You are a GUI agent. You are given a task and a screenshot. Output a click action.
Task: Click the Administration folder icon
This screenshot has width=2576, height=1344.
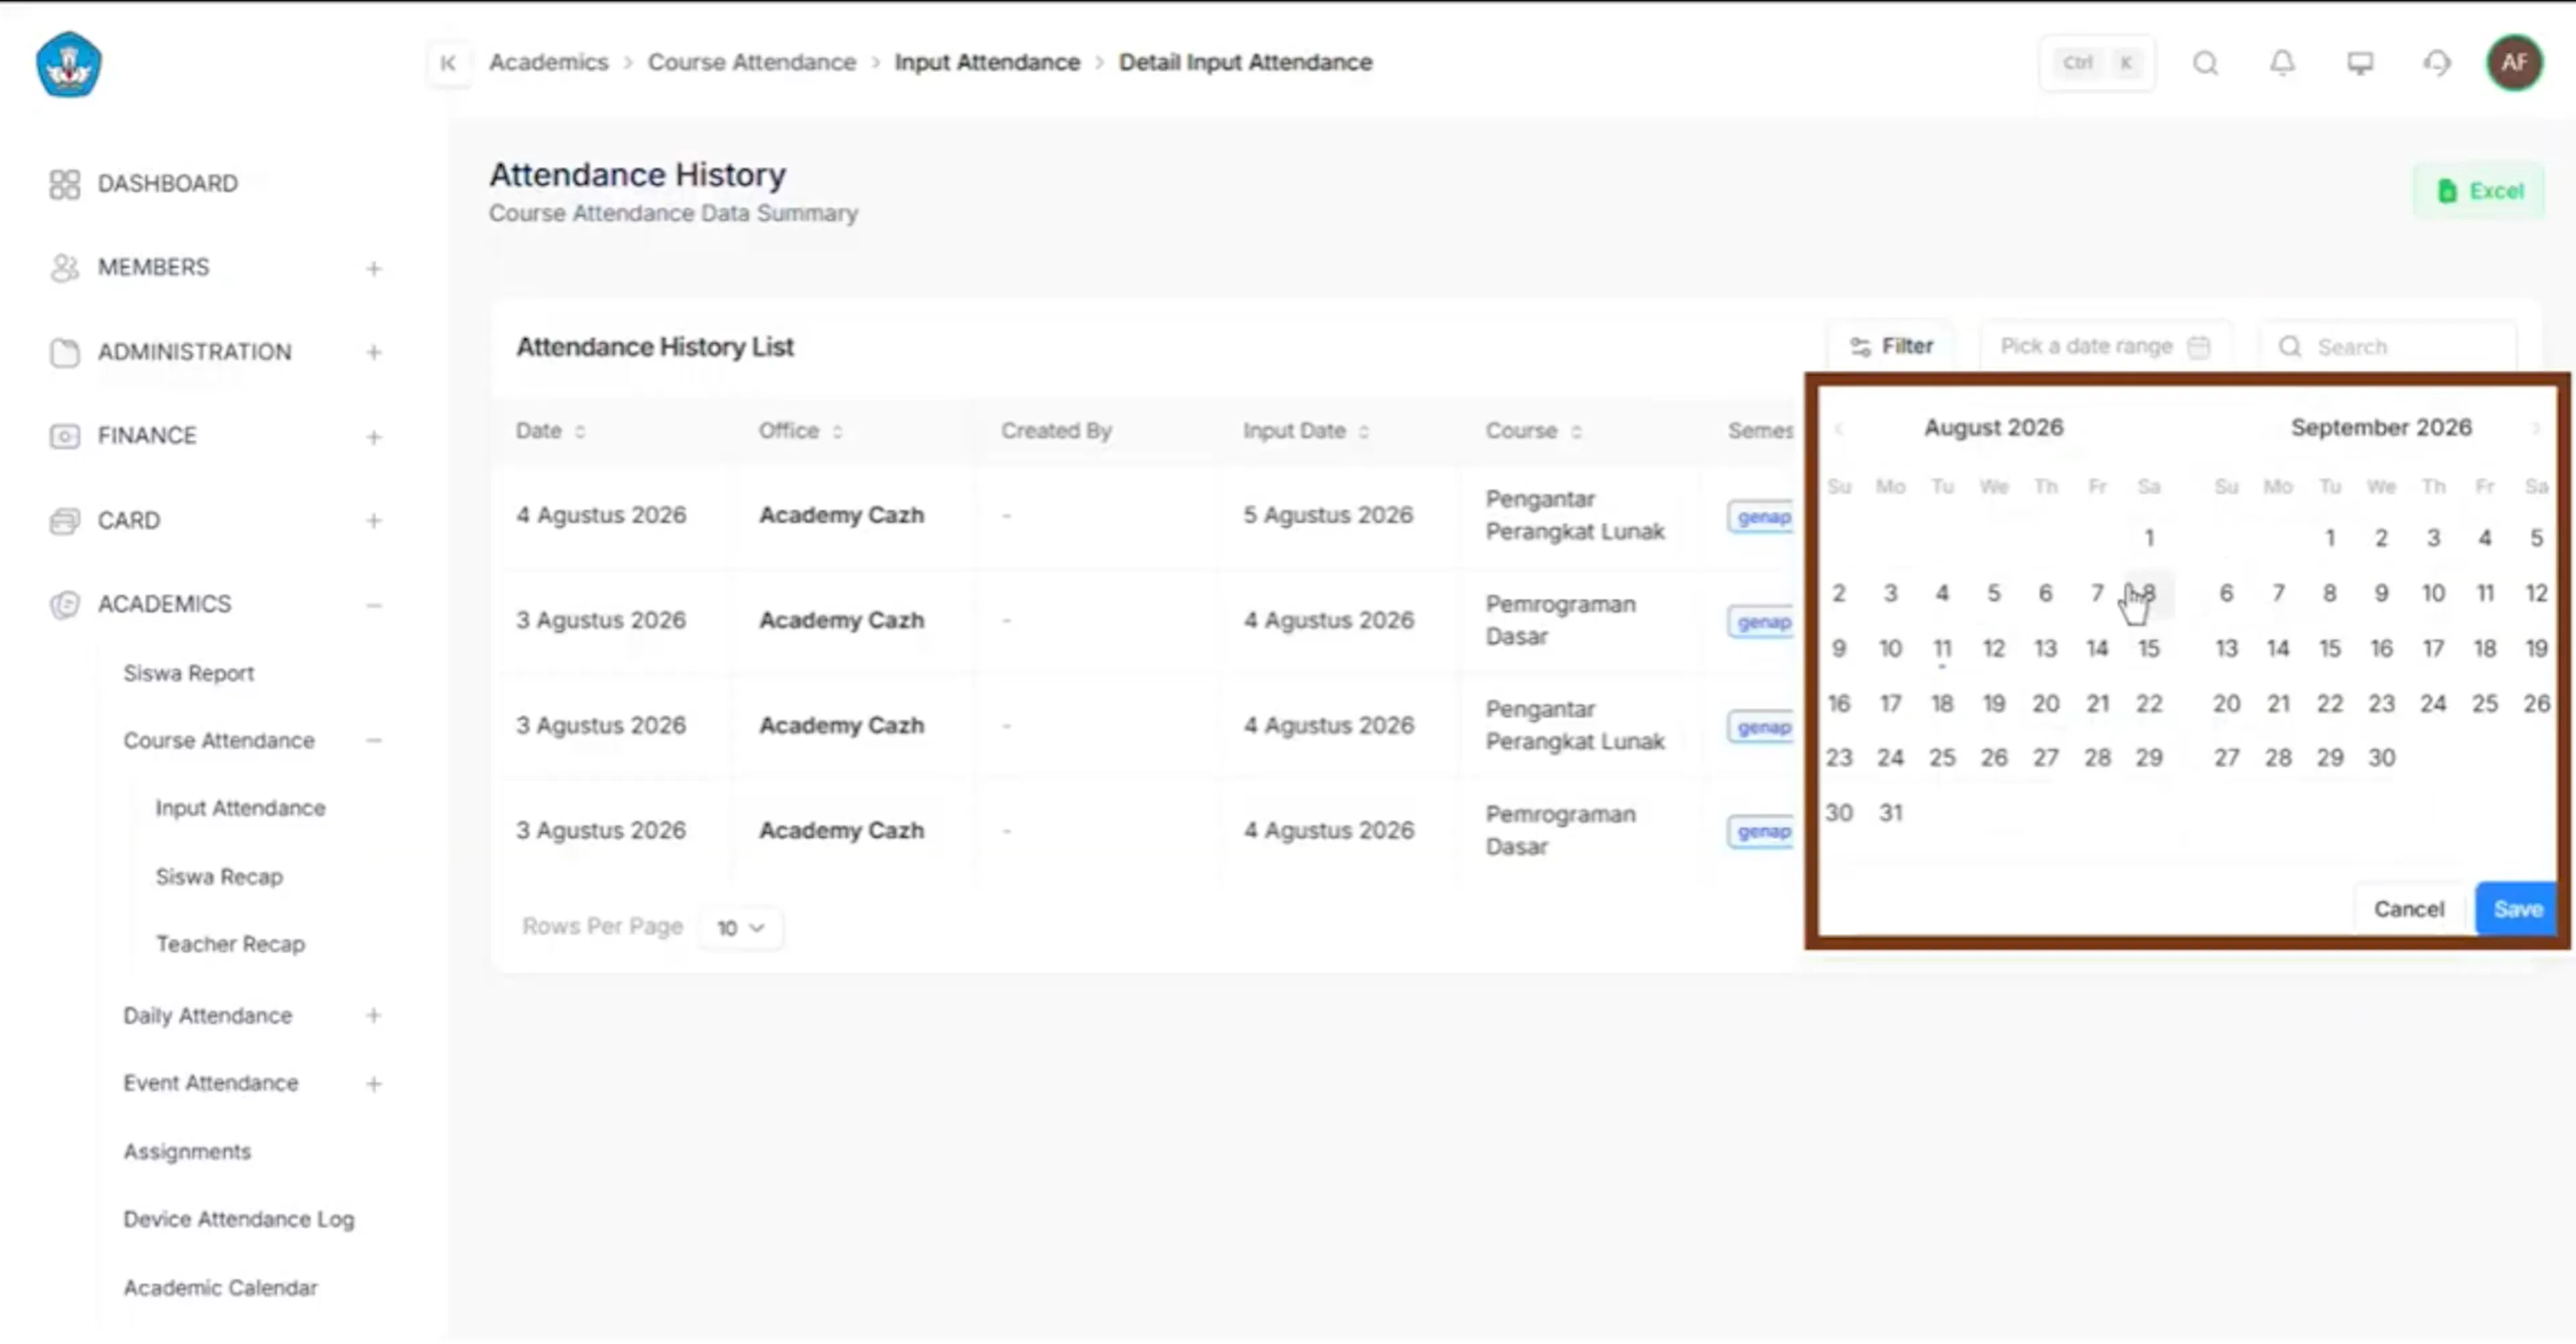[64, 352]
